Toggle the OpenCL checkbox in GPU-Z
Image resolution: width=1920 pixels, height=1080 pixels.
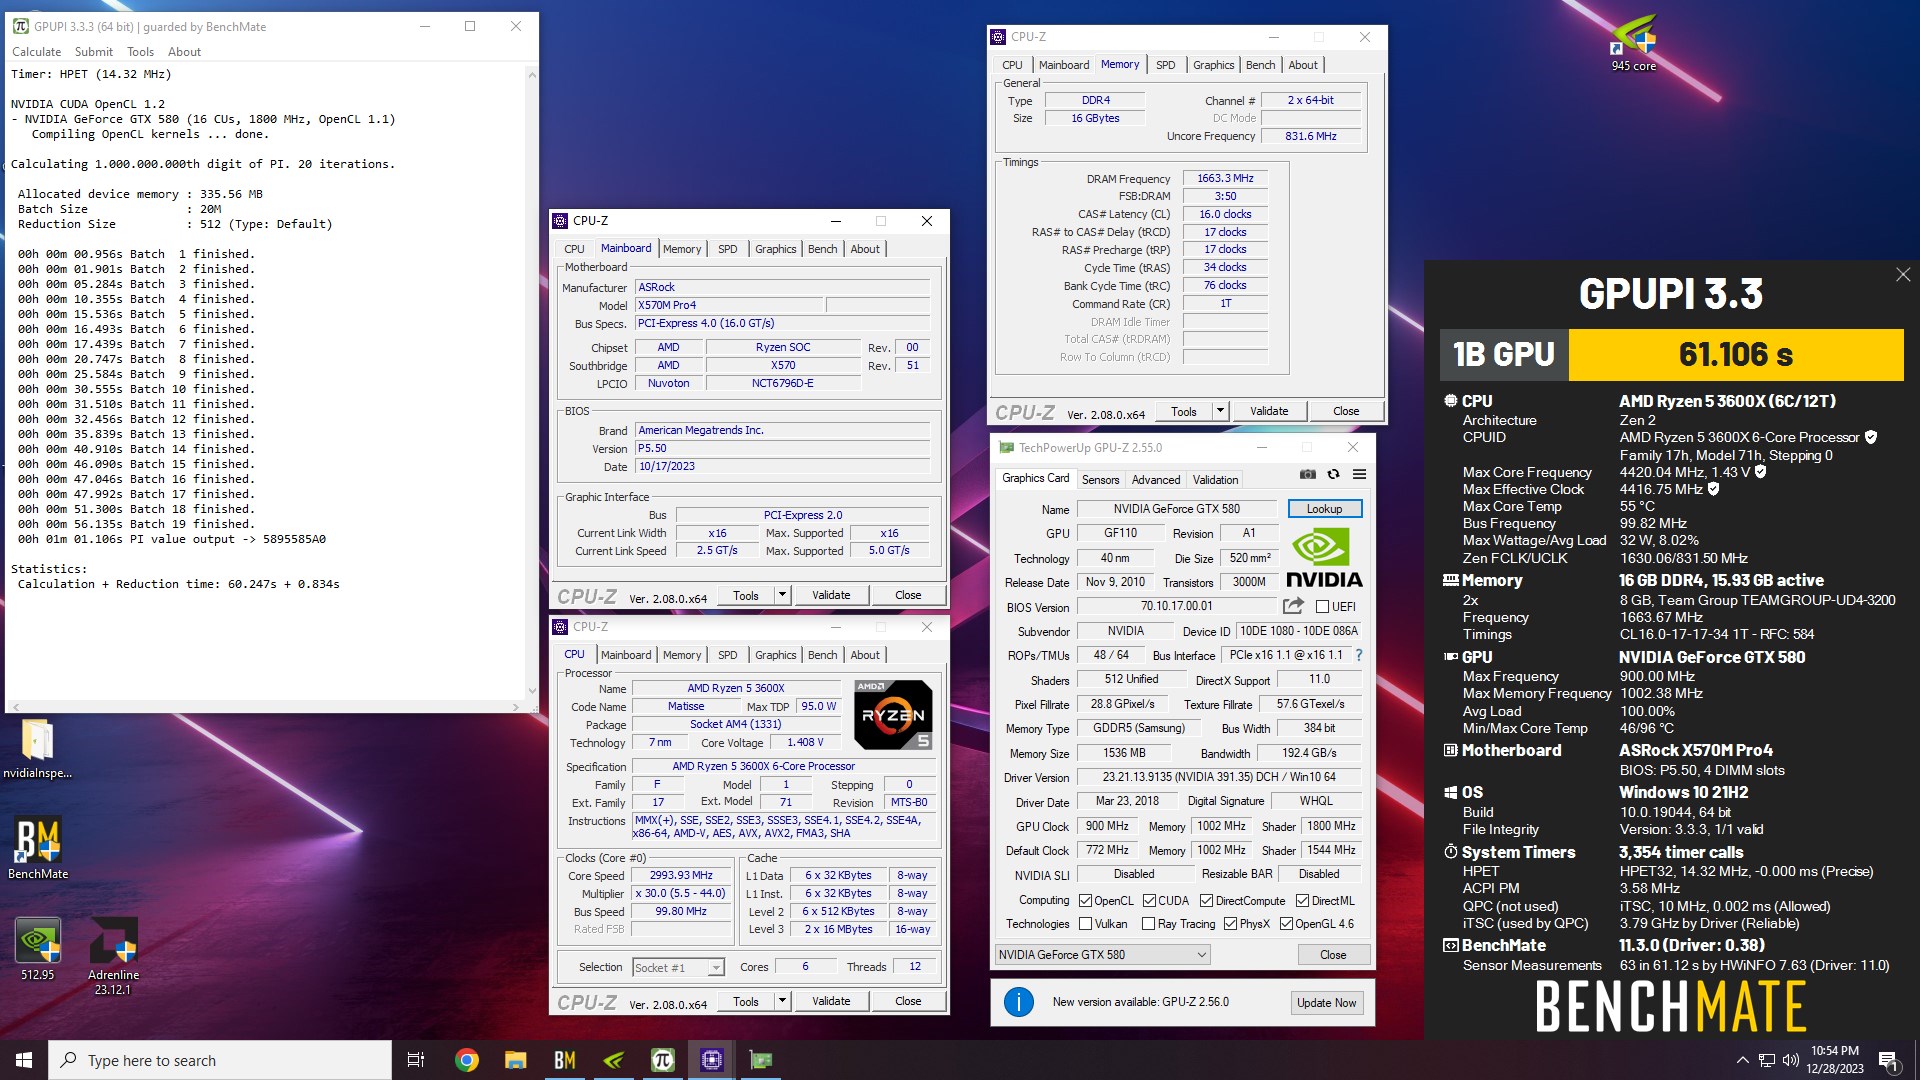(1085, 901)
